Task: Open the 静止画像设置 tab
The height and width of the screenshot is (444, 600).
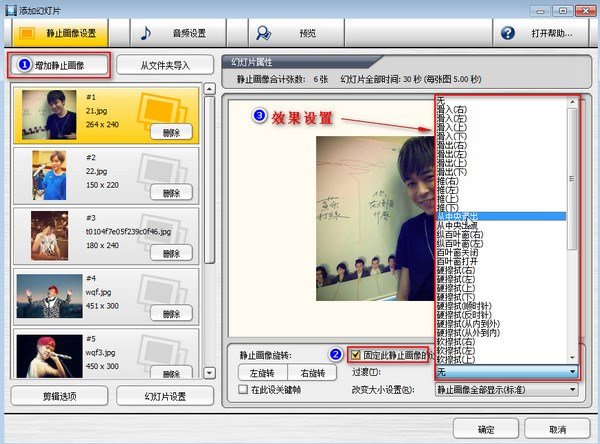Action: [x=60, y=33]
